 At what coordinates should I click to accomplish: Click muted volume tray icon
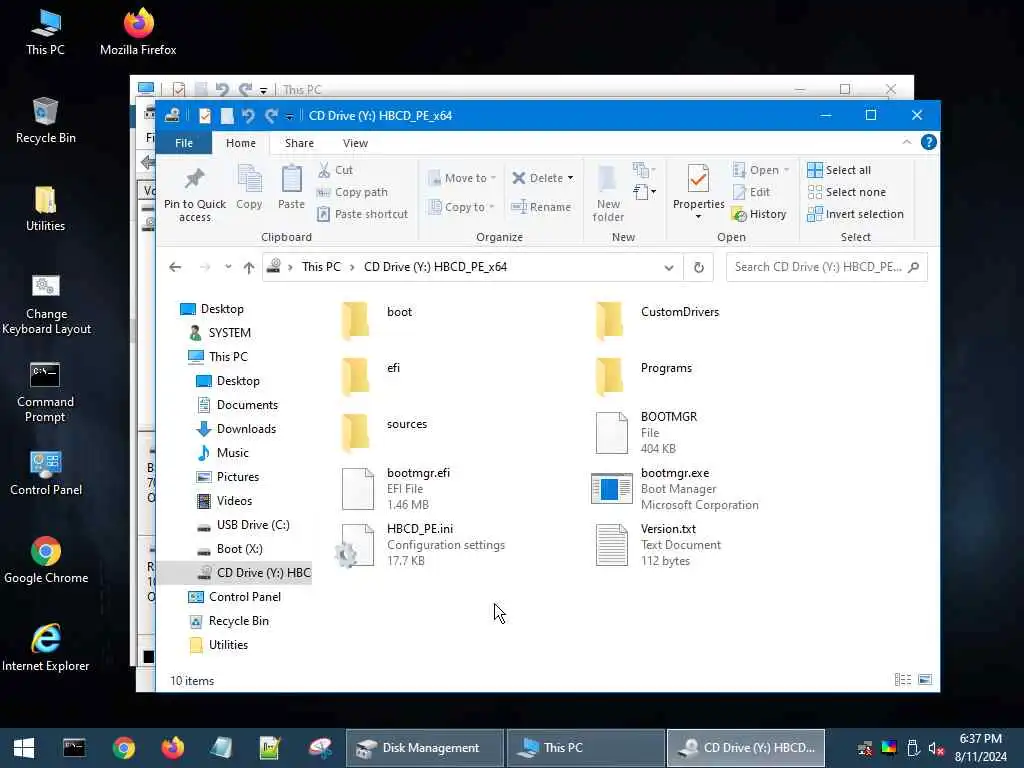point(936,748)
